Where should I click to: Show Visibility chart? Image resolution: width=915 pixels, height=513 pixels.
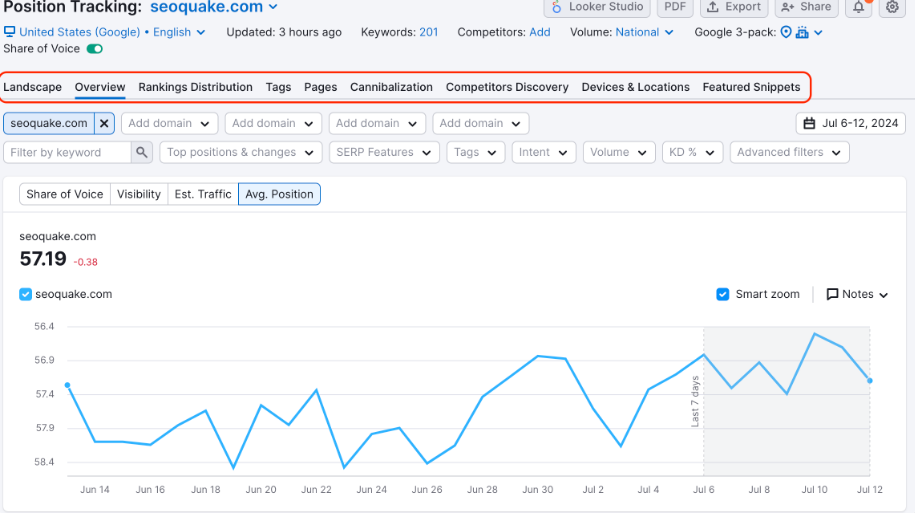(139, 194)
